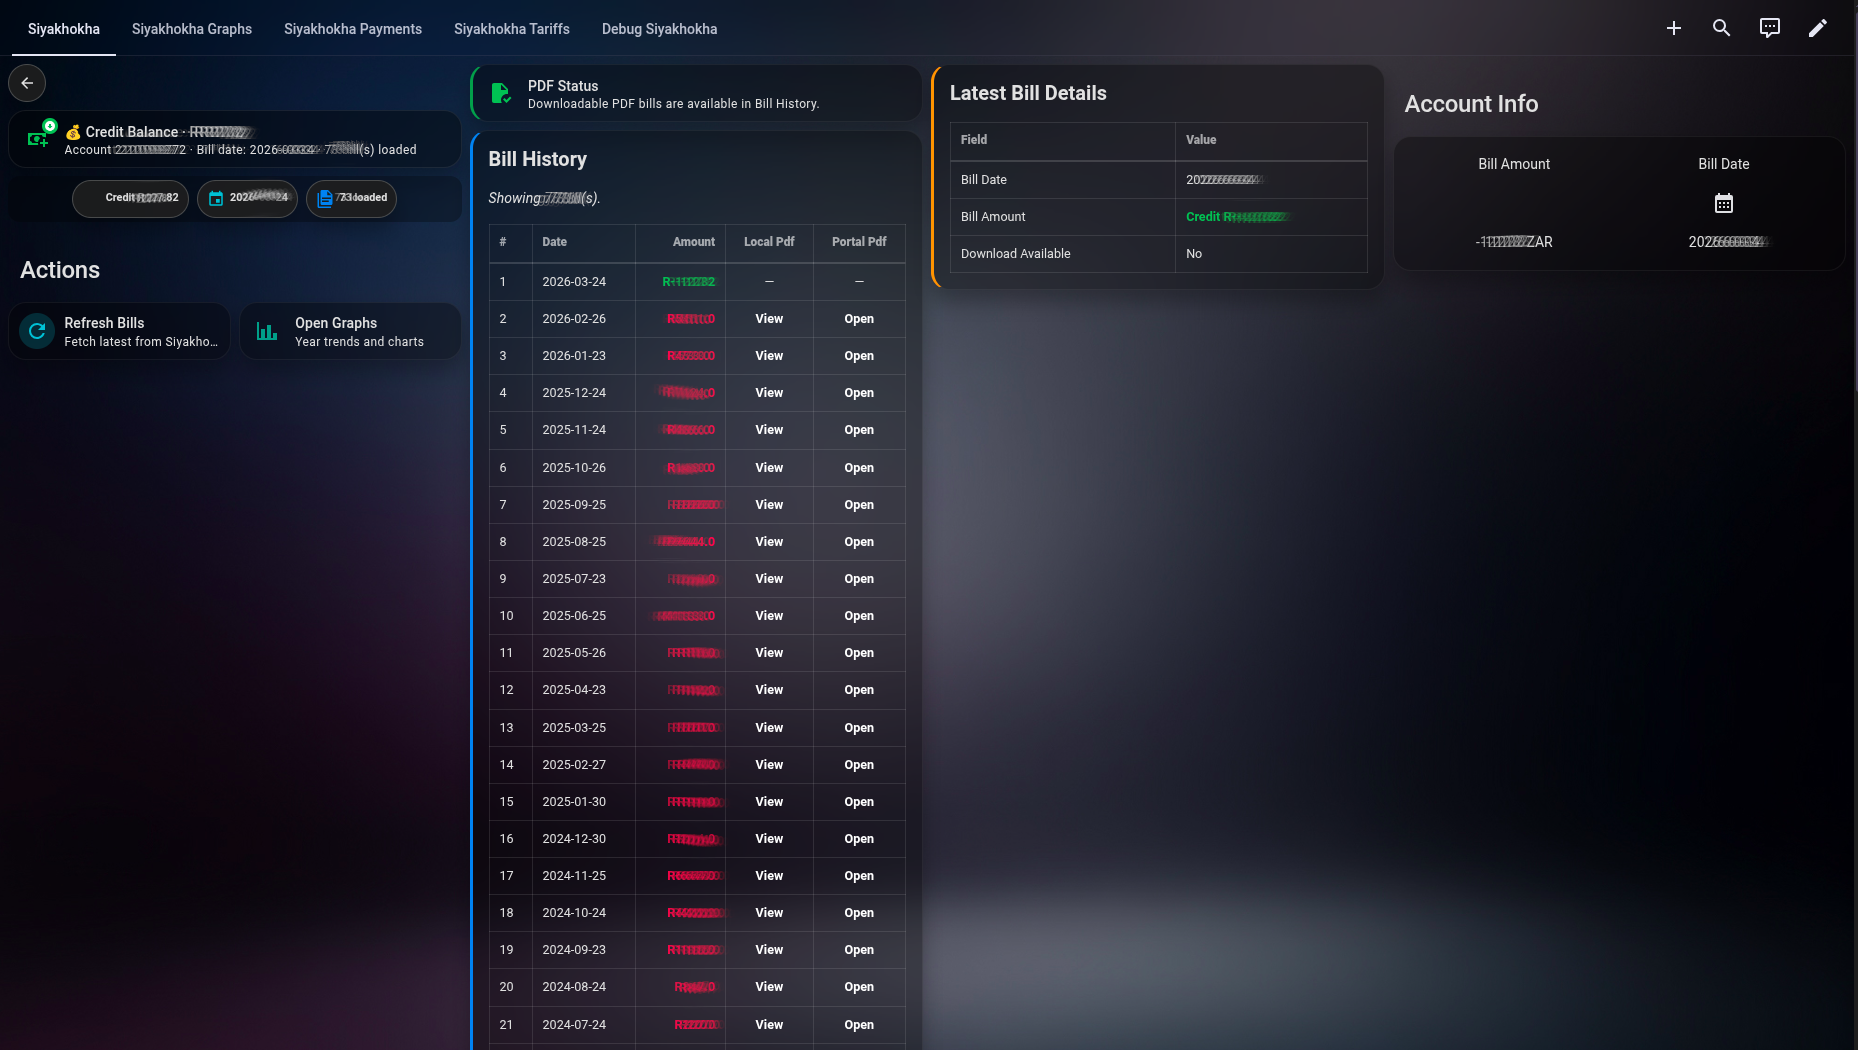View local PDF for 2025-03-25 bill
This screenshot has width=1858, height=1050.
(769, 728)
